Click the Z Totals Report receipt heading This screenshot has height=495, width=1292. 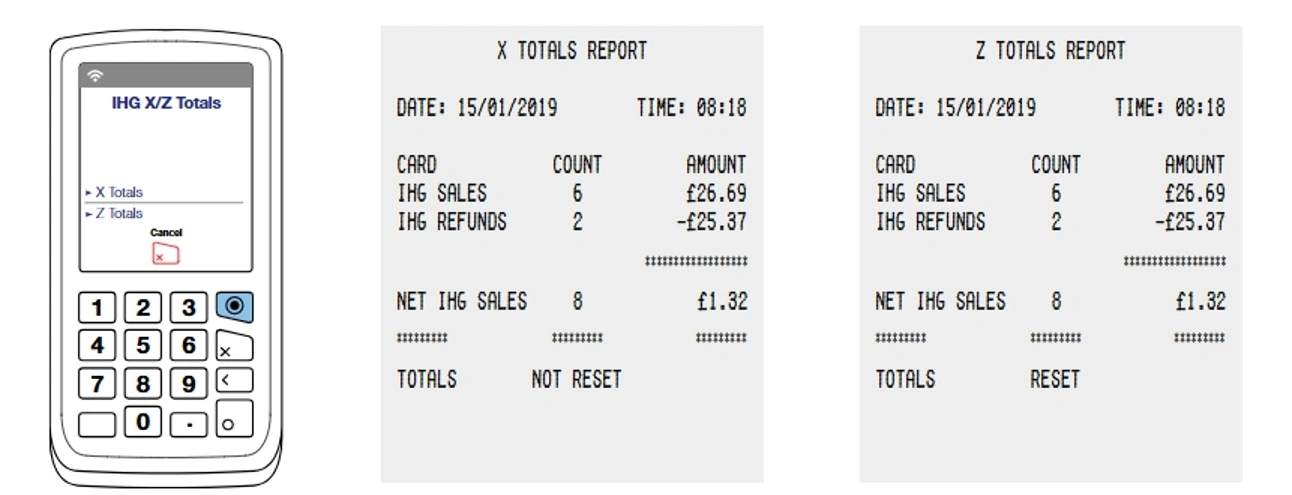(x=1050, y=51)
